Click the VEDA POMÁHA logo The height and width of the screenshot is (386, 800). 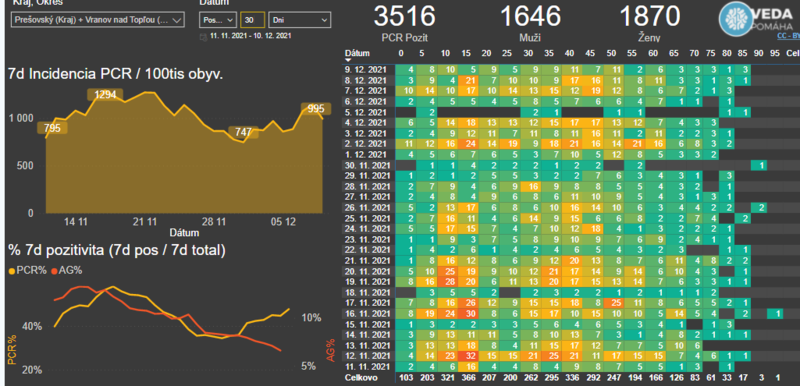756,20
